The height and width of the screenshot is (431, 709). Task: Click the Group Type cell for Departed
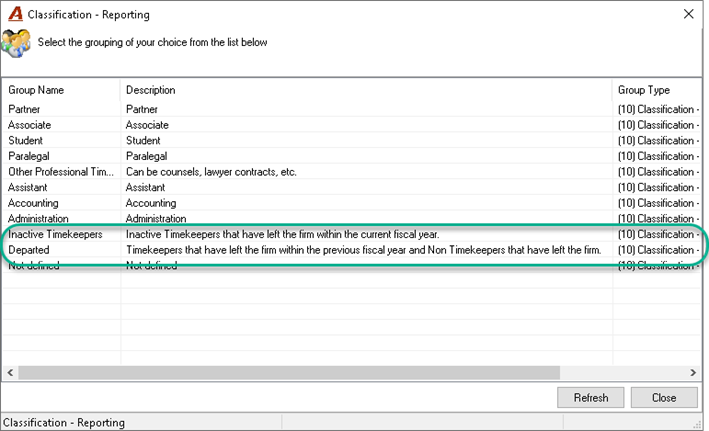(x=658, y=250)
